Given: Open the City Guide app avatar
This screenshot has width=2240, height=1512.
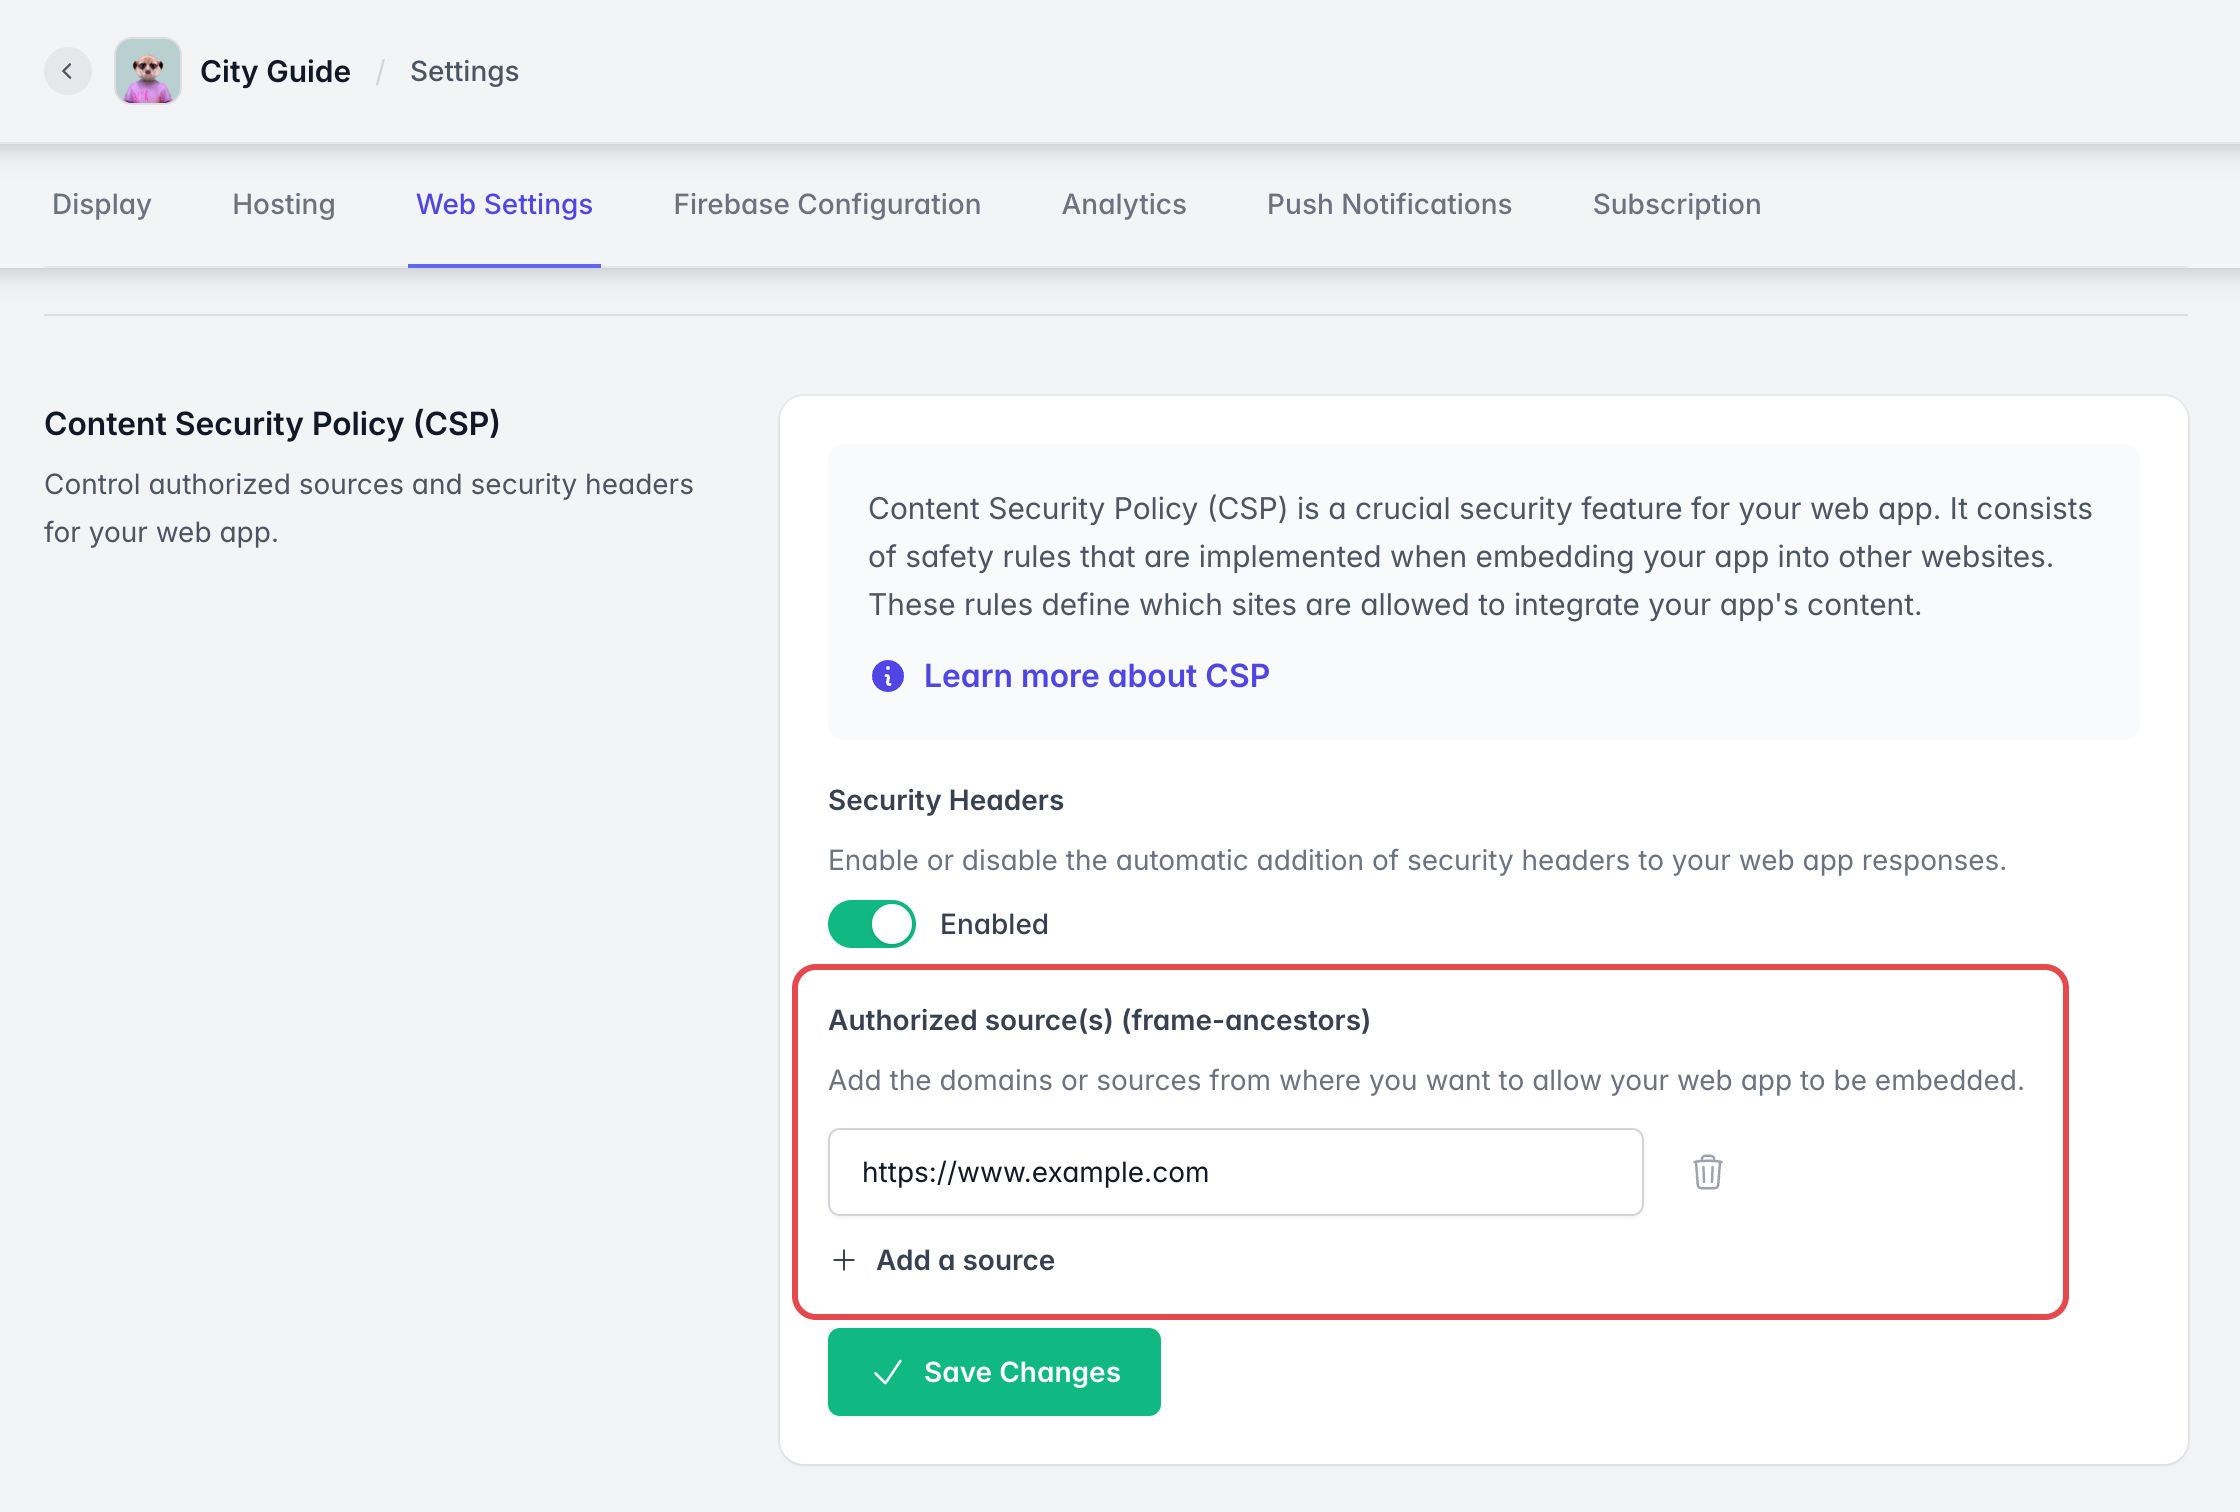Looking at the screenshot, I should 148,71.
